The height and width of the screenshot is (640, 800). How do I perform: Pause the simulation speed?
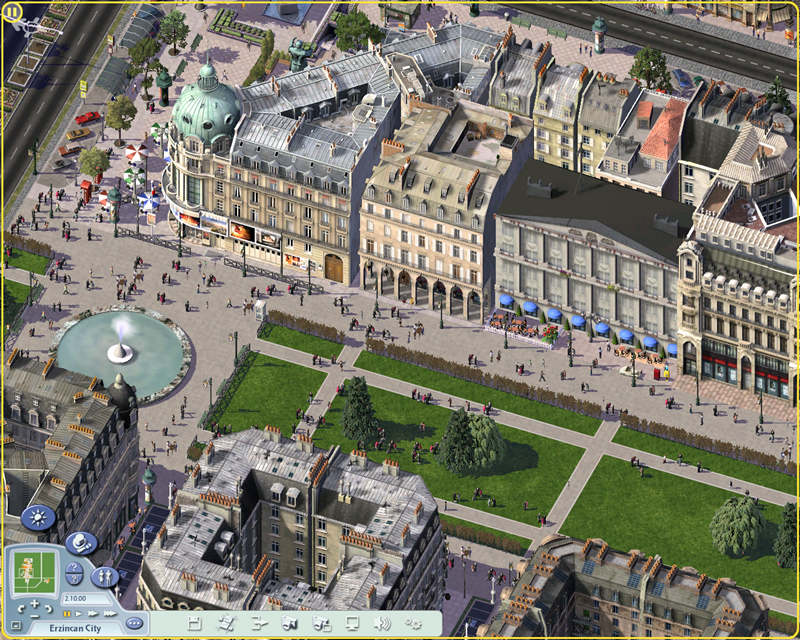67,613
